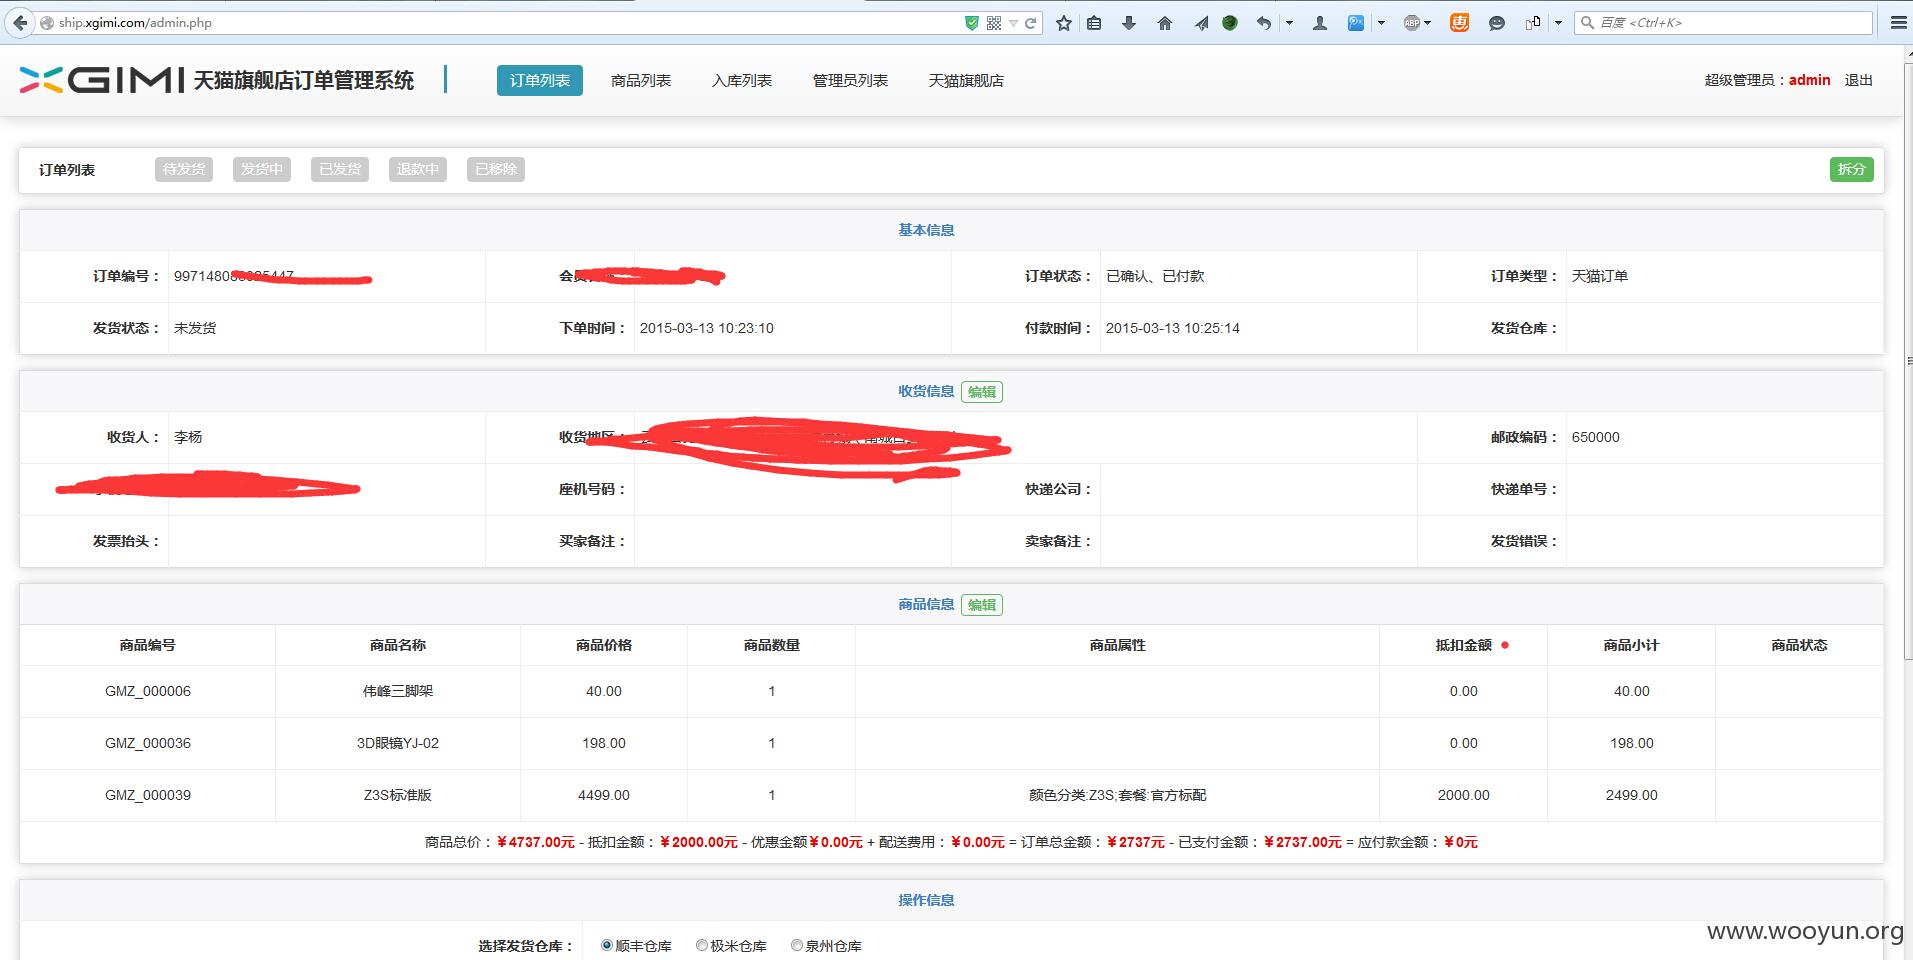Open the downloads arrow icon
This screenshot has height=960, width=1913.
(1129, 23)
